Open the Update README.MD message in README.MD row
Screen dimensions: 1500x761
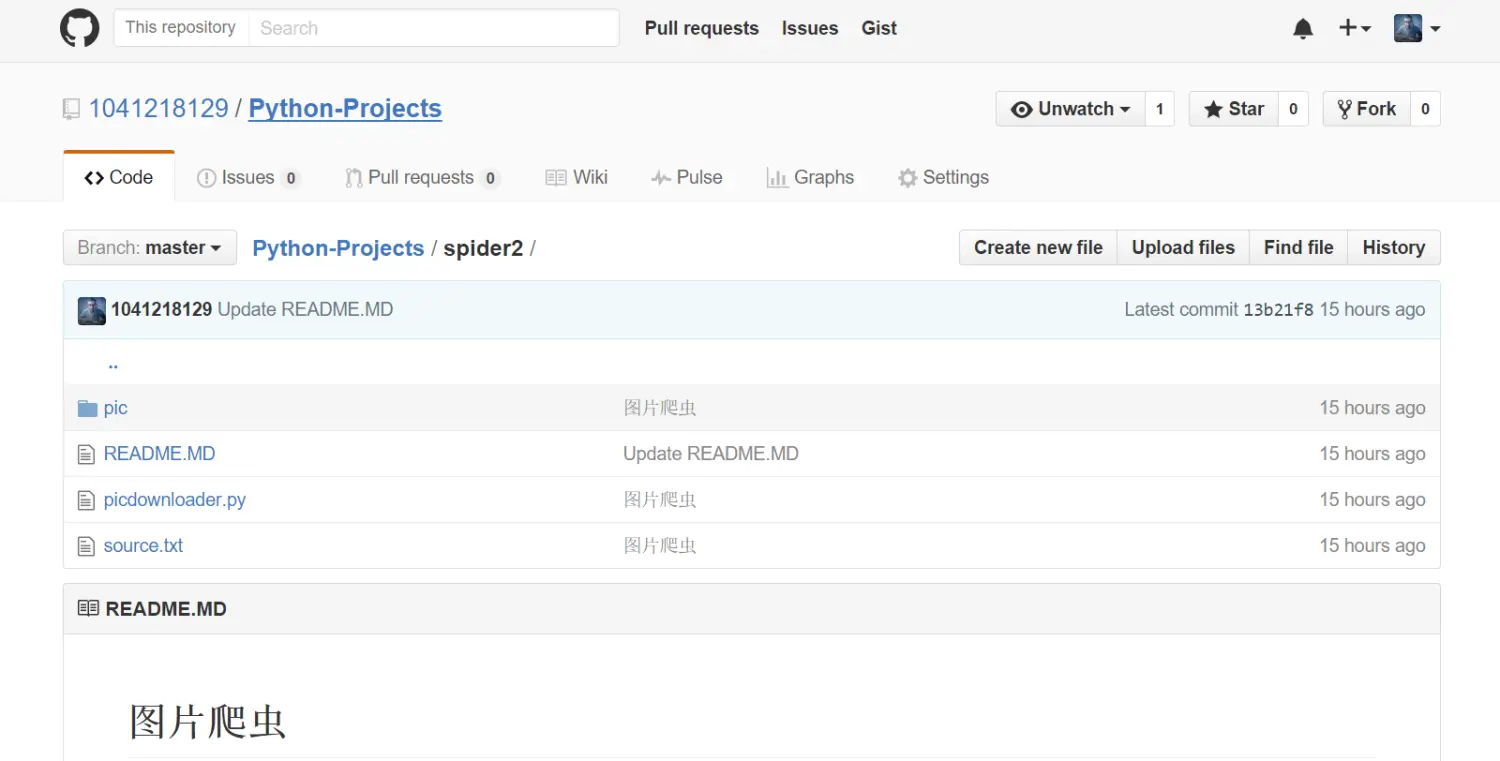click(711, 453)
